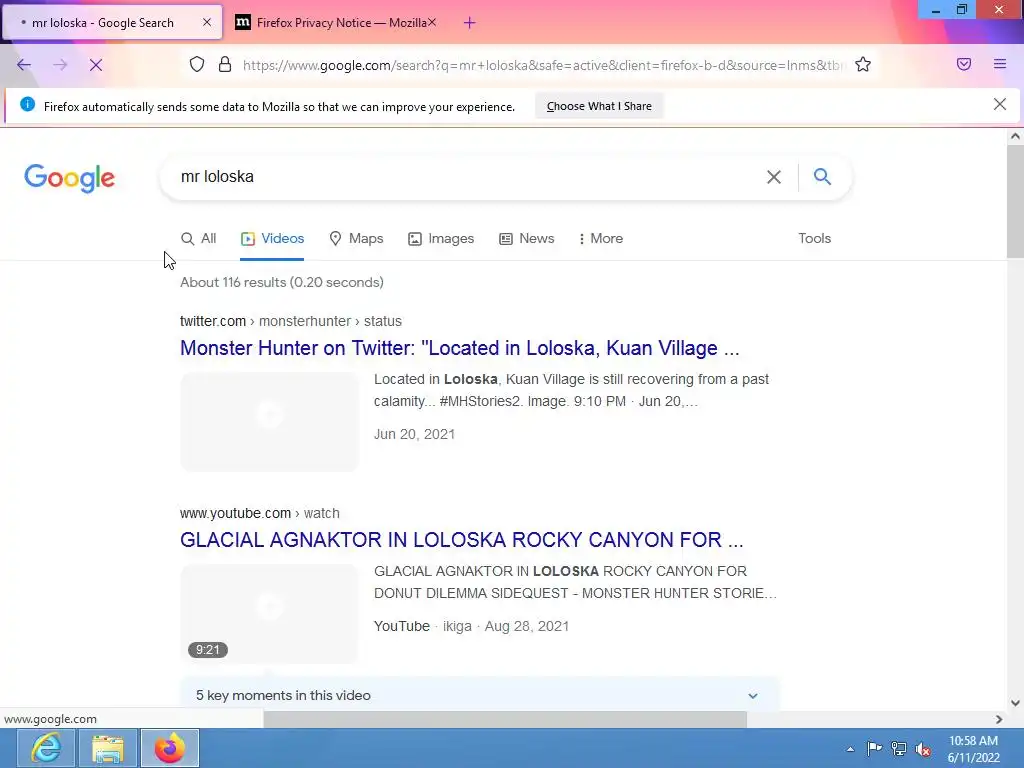Click 'About 116 results (0.20 seconds)' text
This screenshot has height=768, width=1024.
(281, 282)
